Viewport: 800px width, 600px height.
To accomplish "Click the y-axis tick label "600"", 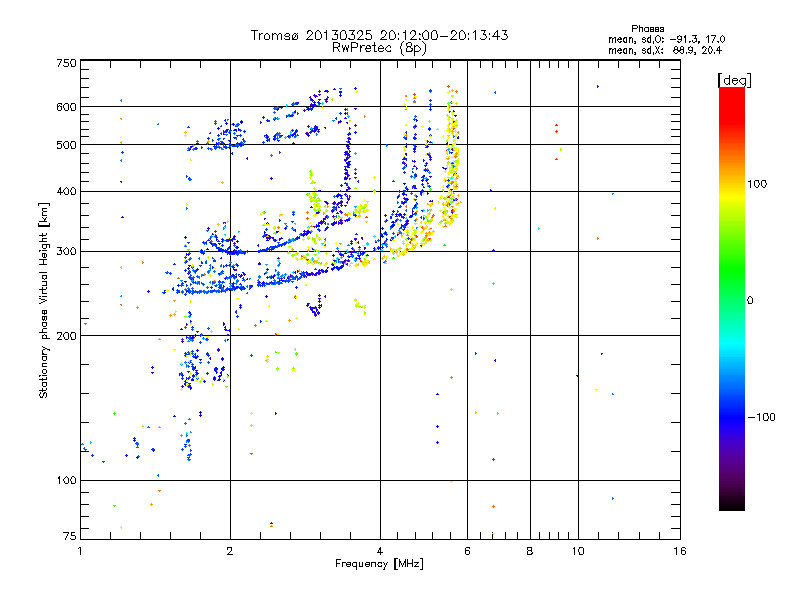I will [66, 107].
